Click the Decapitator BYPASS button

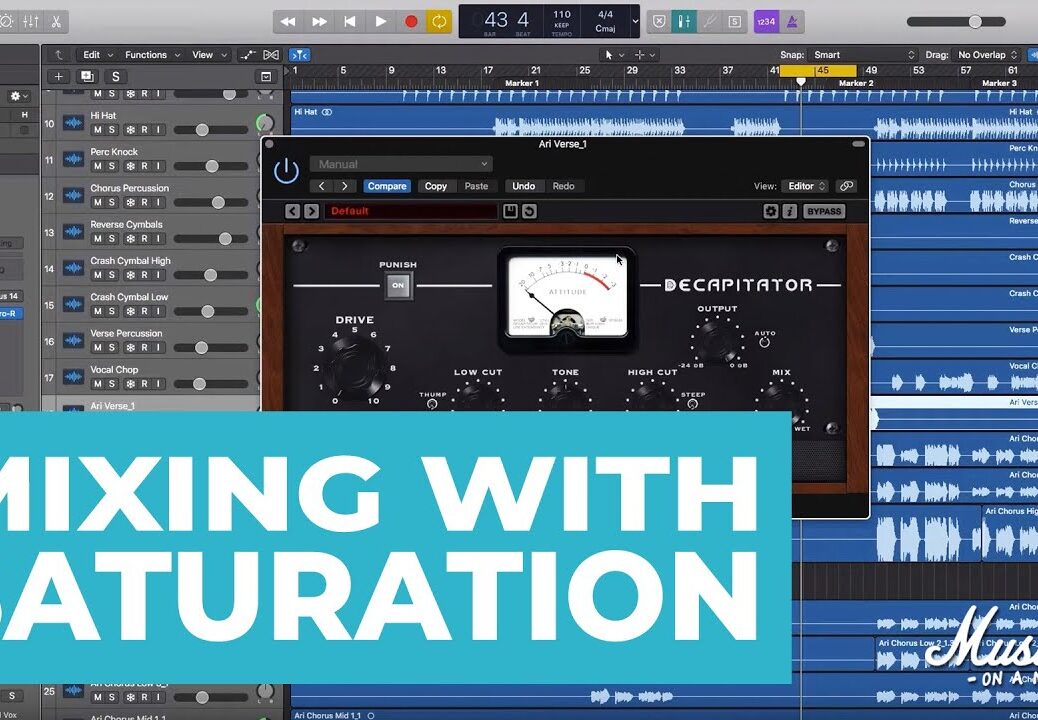[x=824, y=211]
